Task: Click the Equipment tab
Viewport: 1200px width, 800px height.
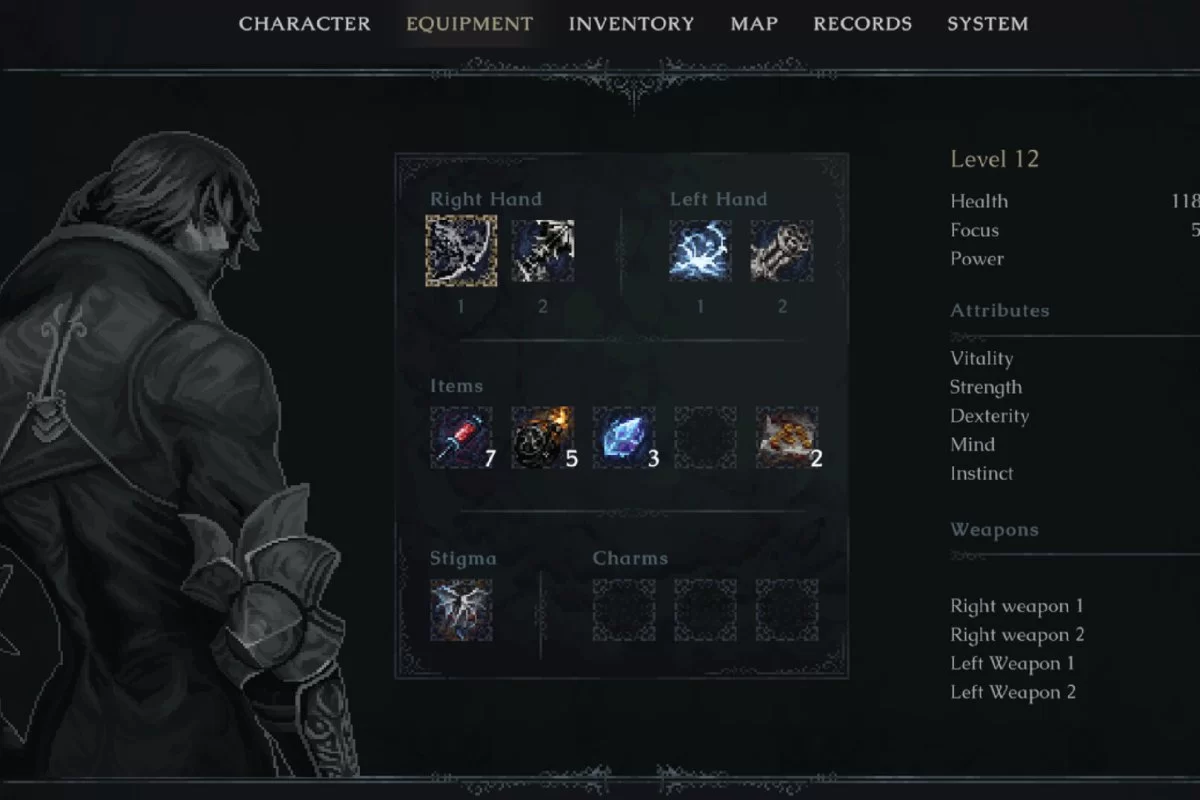Action: pos(470,24)
